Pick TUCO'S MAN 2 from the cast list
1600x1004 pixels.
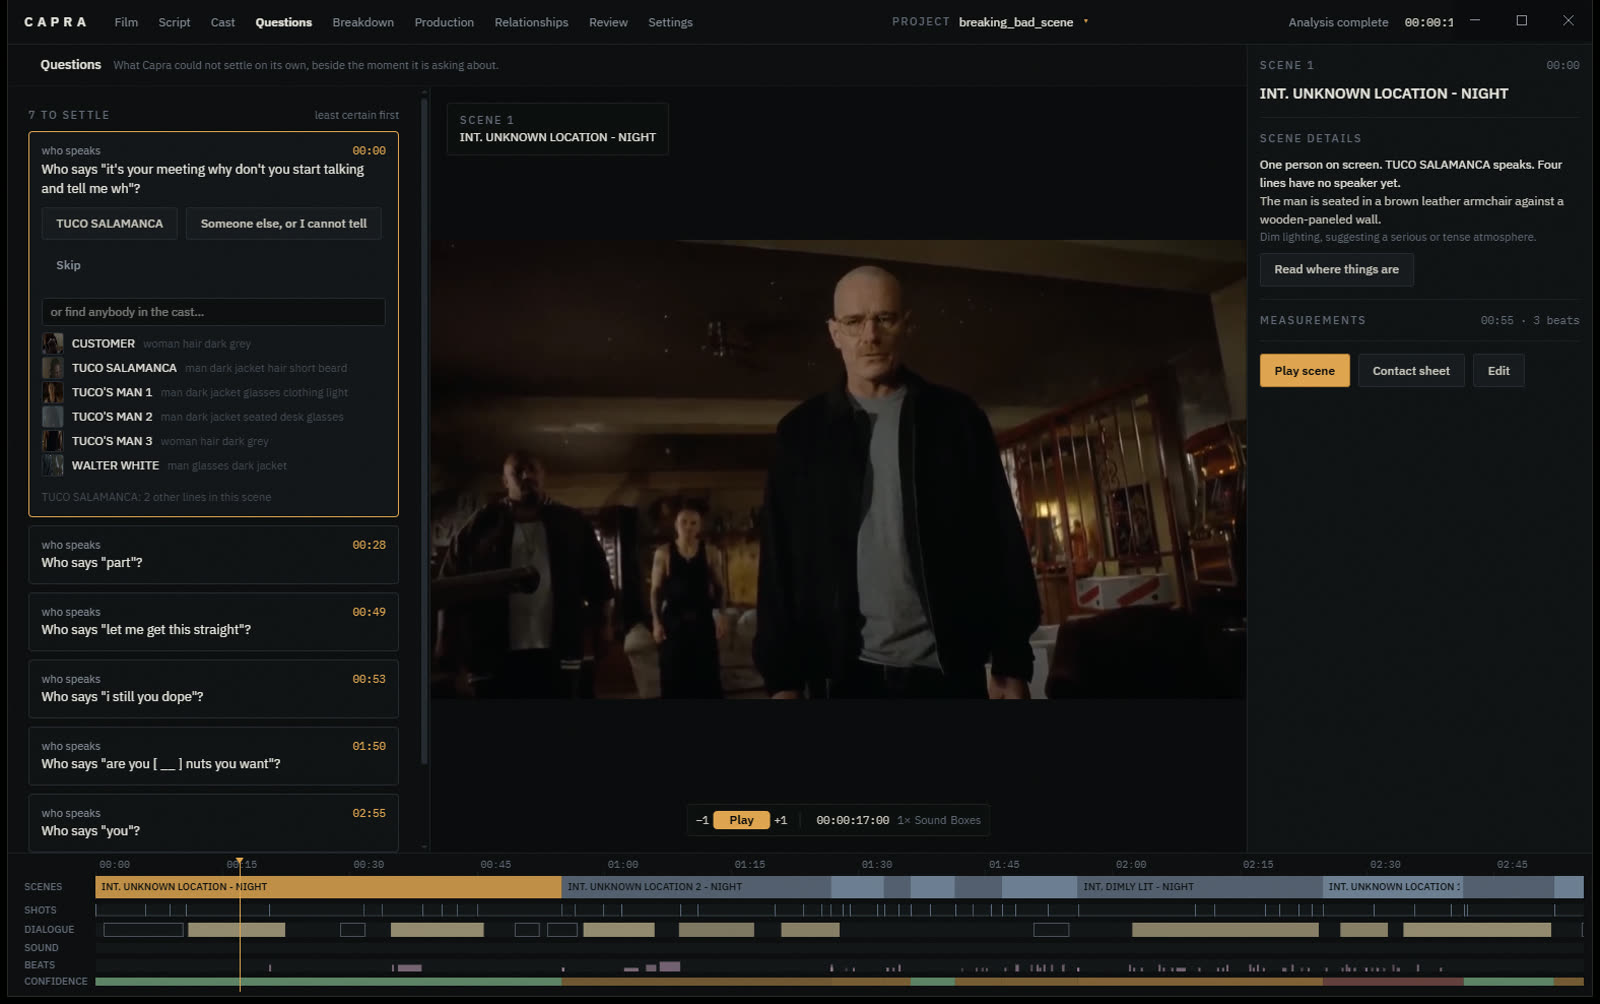[213, 416]
